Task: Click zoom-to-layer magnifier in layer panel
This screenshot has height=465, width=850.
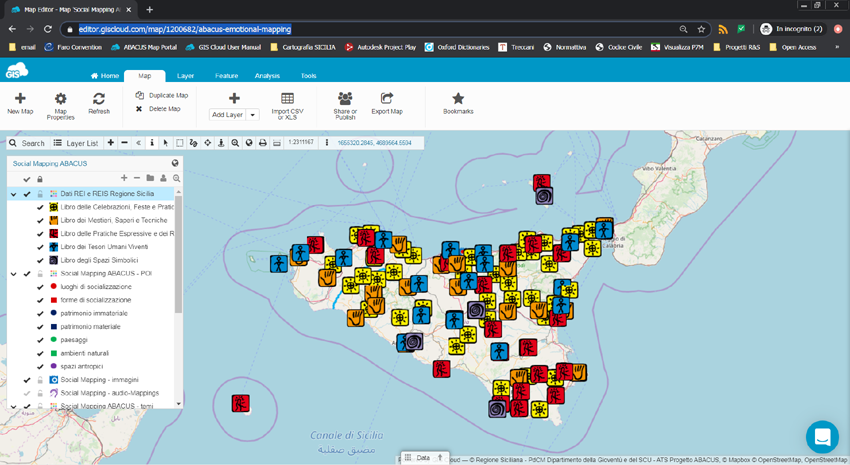Action: pyautogui.click(x=176, y=178)
